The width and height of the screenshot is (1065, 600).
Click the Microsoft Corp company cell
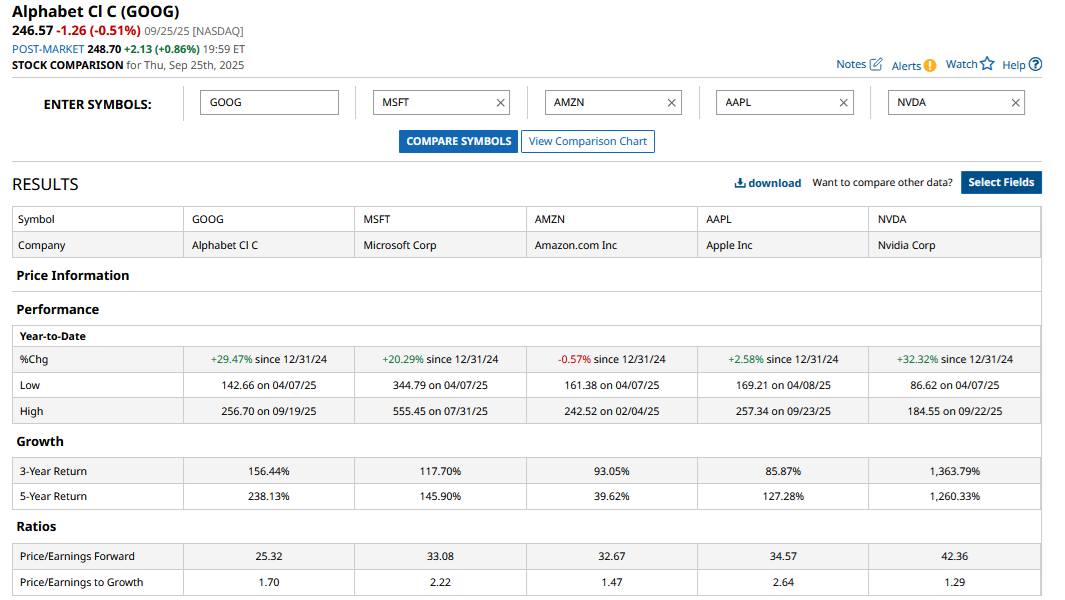[x=440, y=245]
